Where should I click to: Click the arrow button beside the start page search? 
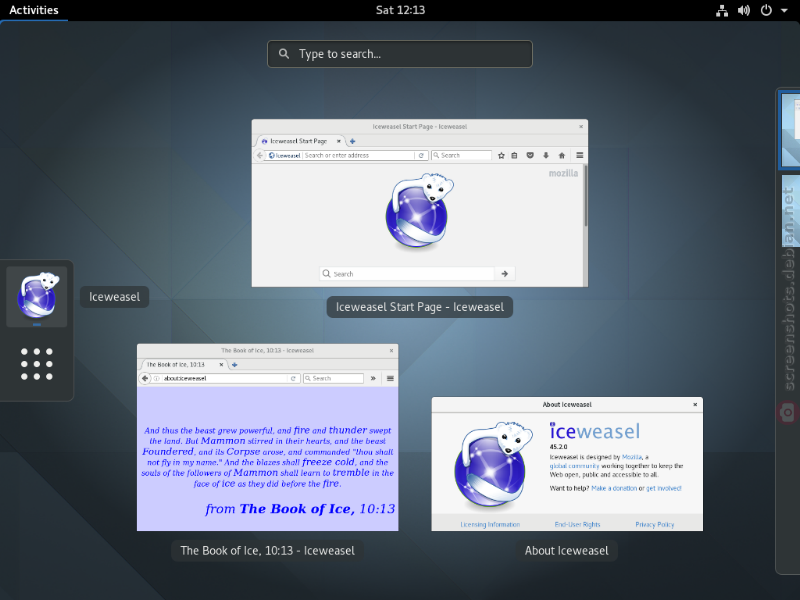(505, 274)
